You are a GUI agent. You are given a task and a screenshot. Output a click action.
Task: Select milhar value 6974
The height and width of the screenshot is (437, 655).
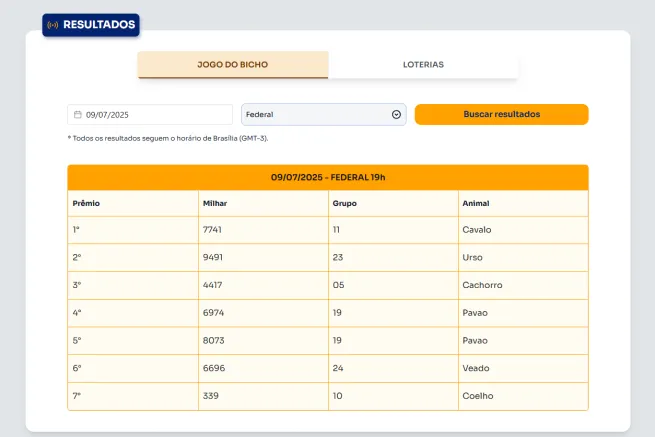263,313
